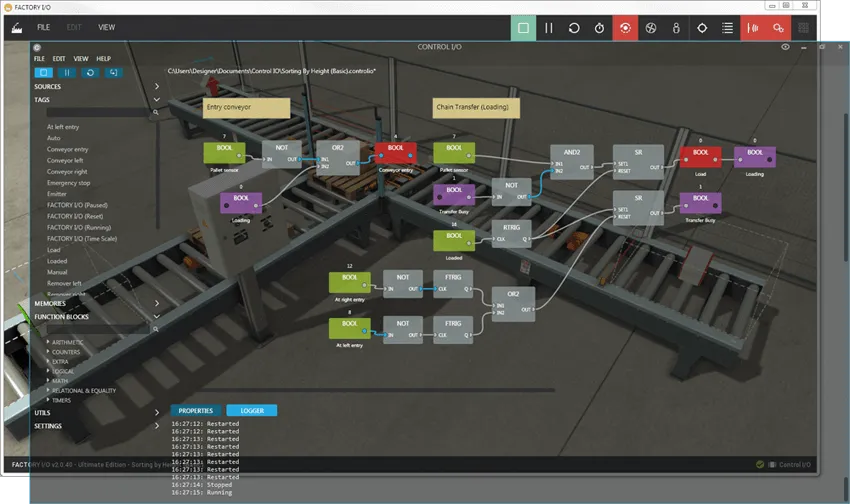
Task: Select the 'Emergency stop' tag
Action: [68, 183]
